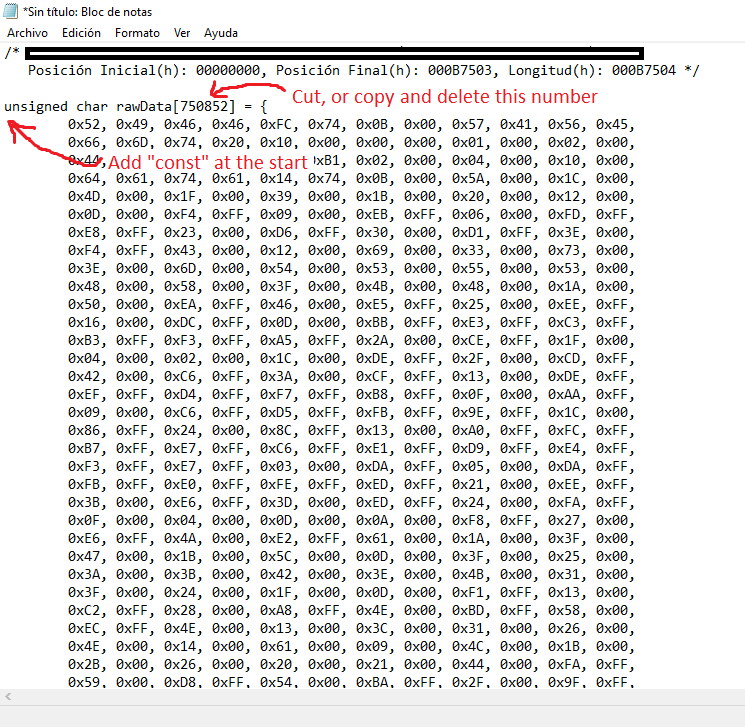Click byte 0x9E in the 0x09 row
The width and height of the screenshot is (745, 727).
pos(468,412)
